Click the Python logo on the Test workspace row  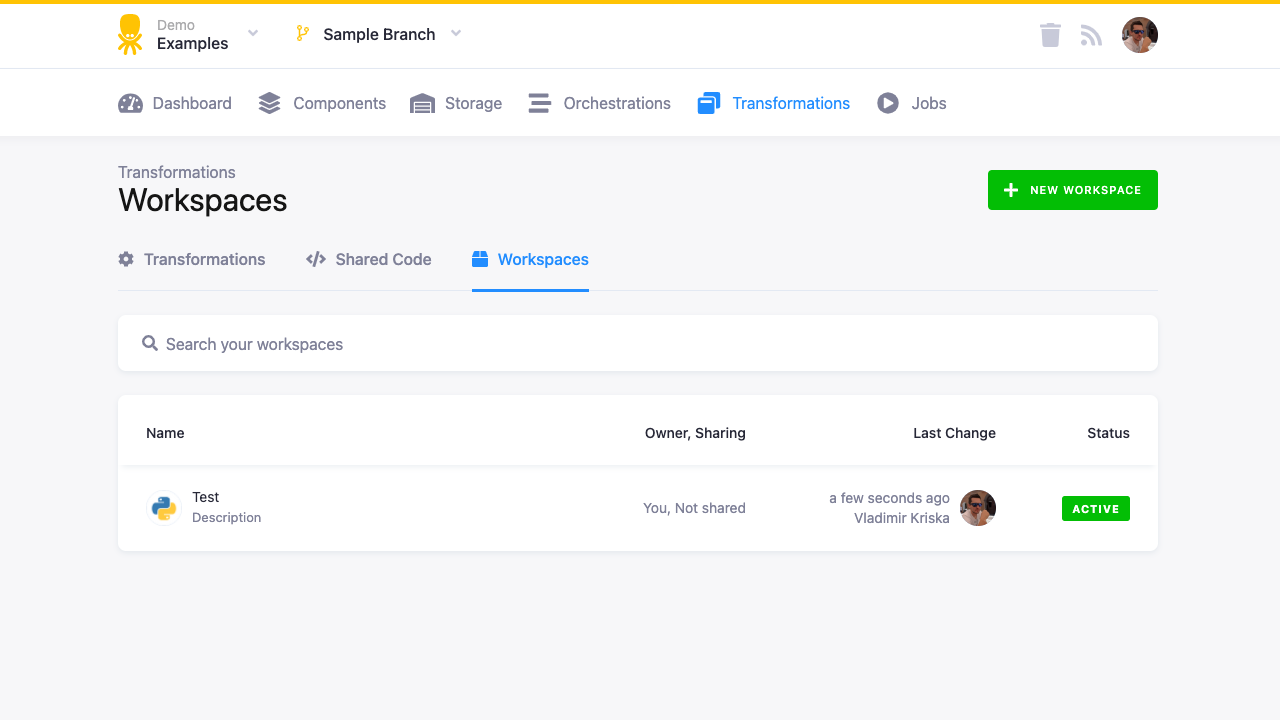click(163, 508)
